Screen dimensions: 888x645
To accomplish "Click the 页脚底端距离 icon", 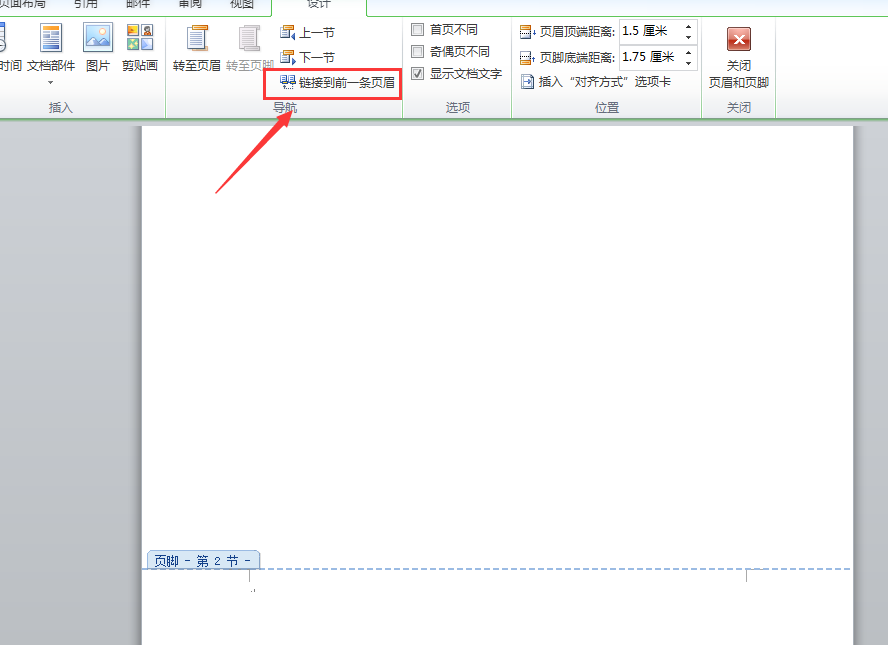I will (x=527, y=58).
